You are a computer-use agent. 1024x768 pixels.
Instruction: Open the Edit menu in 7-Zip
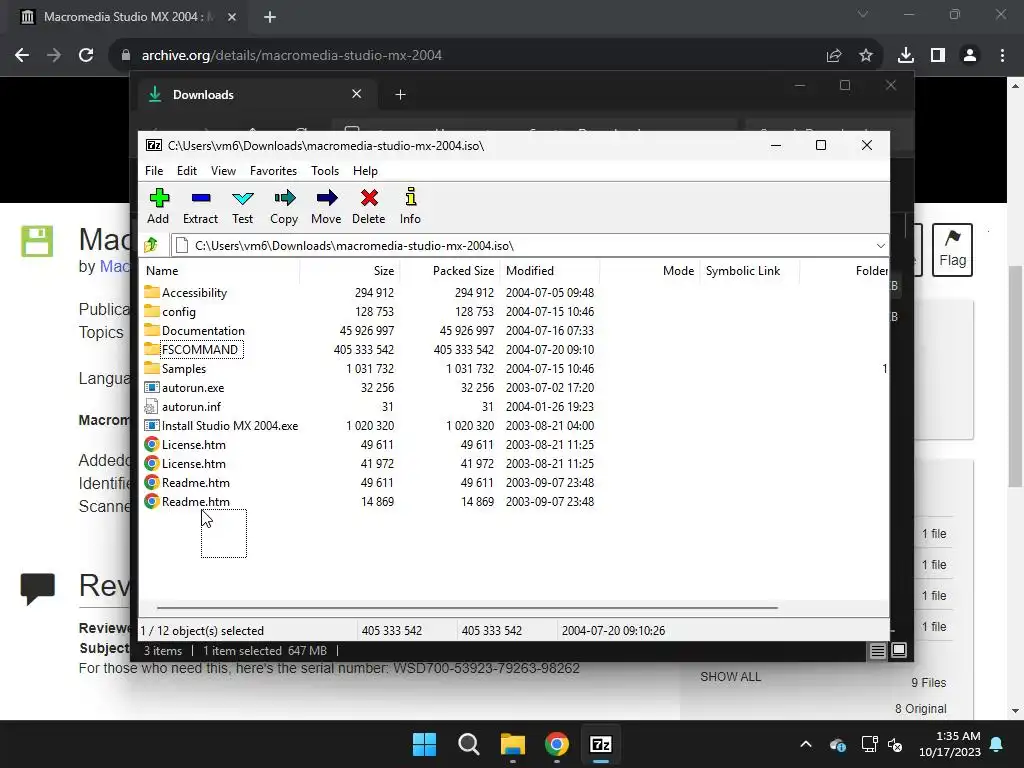[x=187, y=170]
